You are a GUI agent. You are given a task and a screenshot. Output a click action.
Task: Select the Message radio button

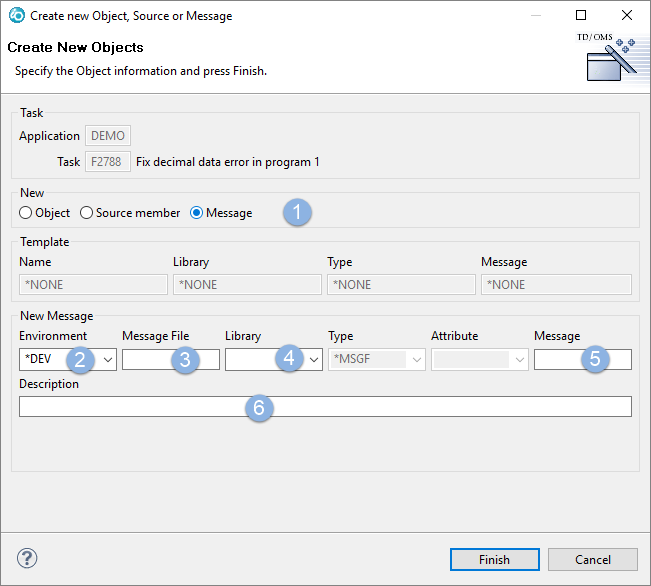point(197,213)
